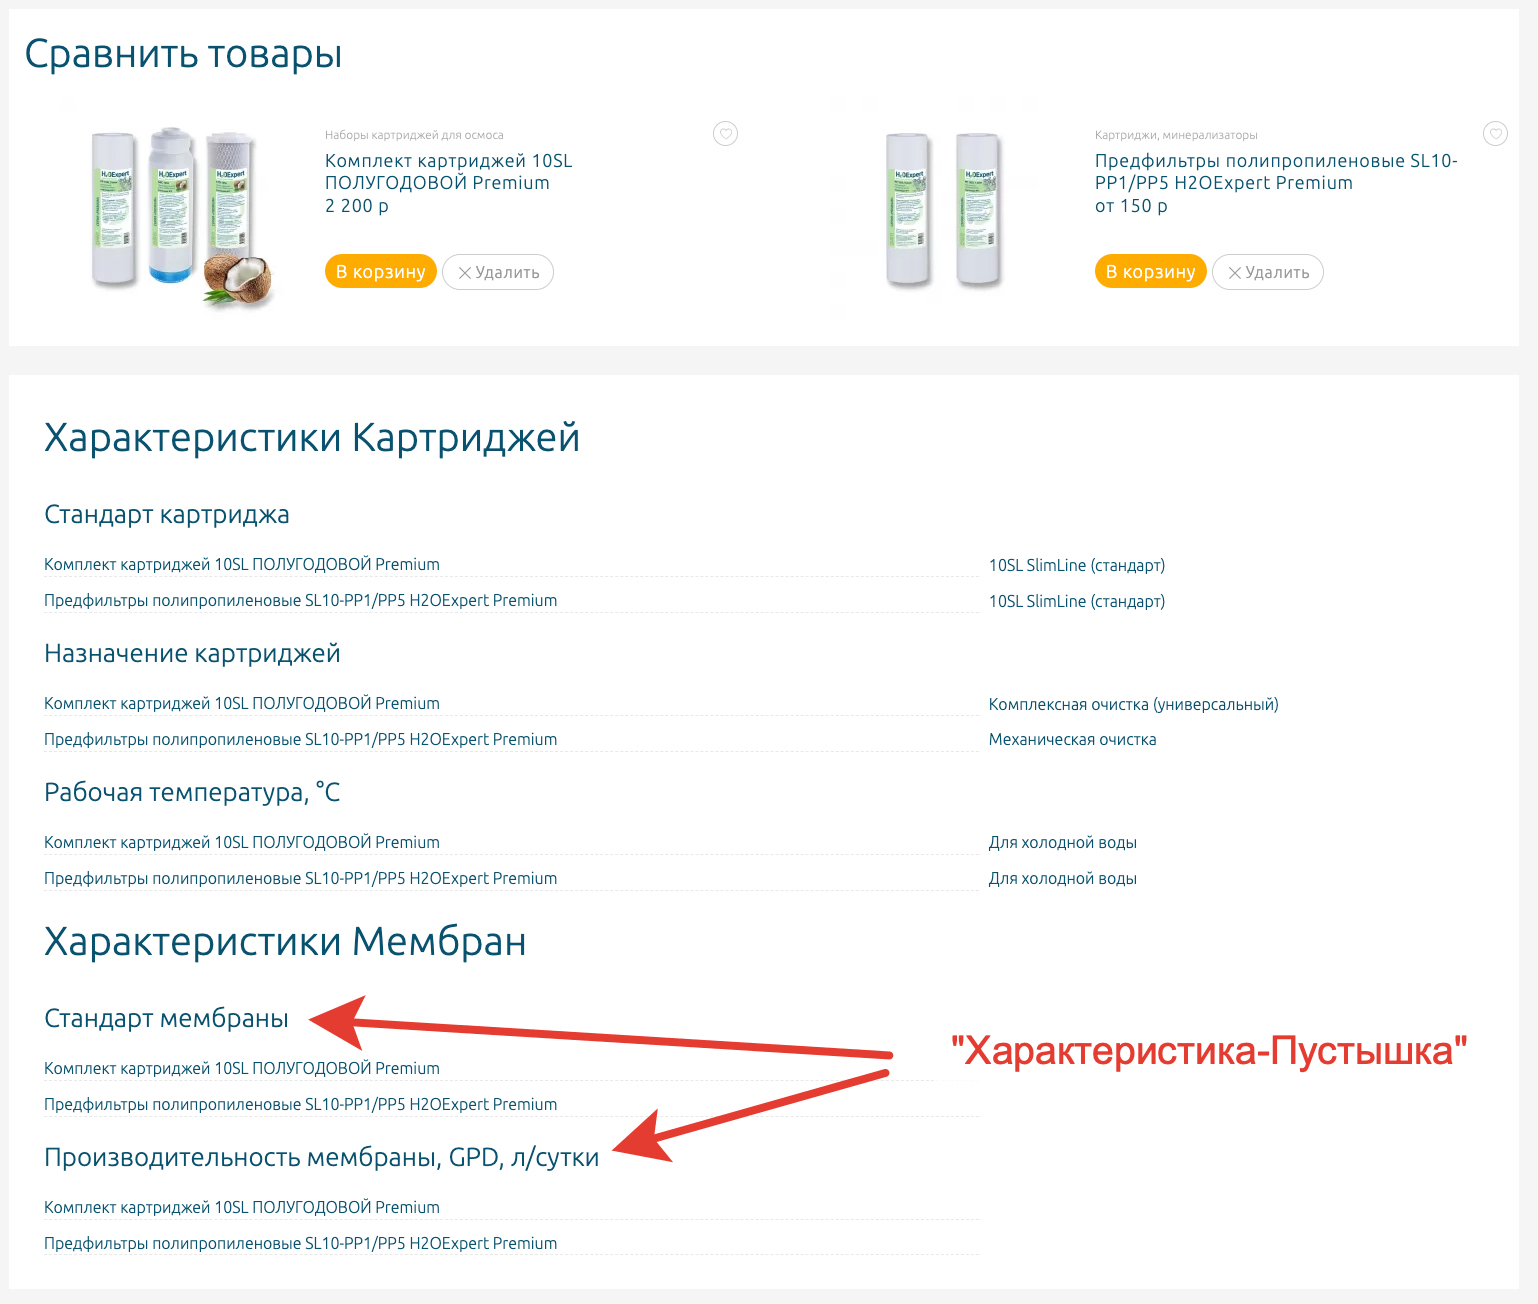Go to Картриджи, минерализаторы category
Screen dimensions: 1538x1304
[1176, 135]
